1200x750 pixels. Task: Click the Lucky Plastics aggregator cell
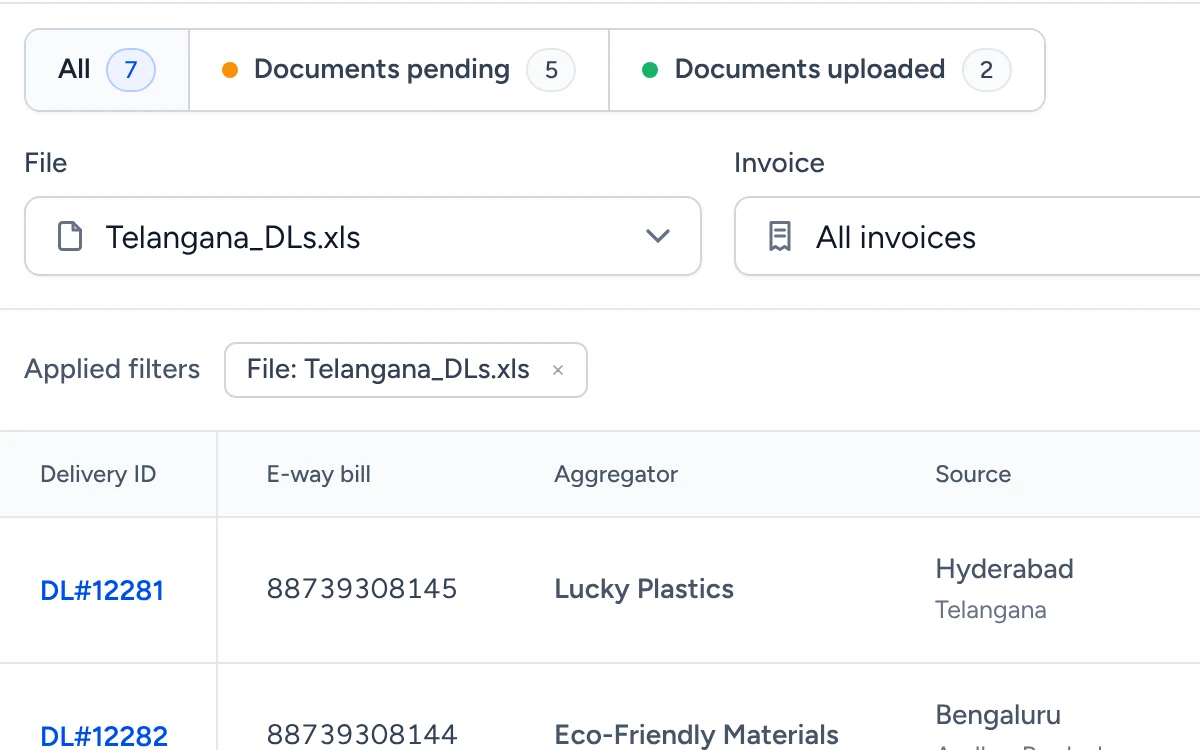[644, 589]
